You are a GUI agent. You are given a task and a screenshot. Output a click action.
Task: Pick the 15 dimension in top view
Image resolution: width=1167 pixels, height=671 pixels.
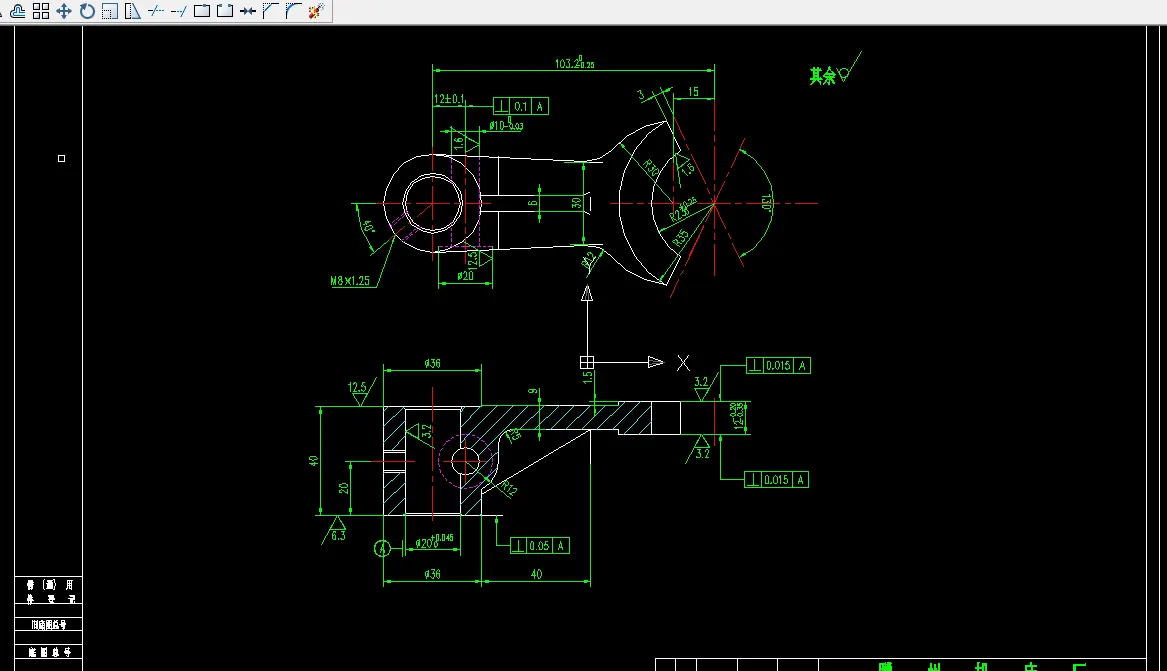693,92
